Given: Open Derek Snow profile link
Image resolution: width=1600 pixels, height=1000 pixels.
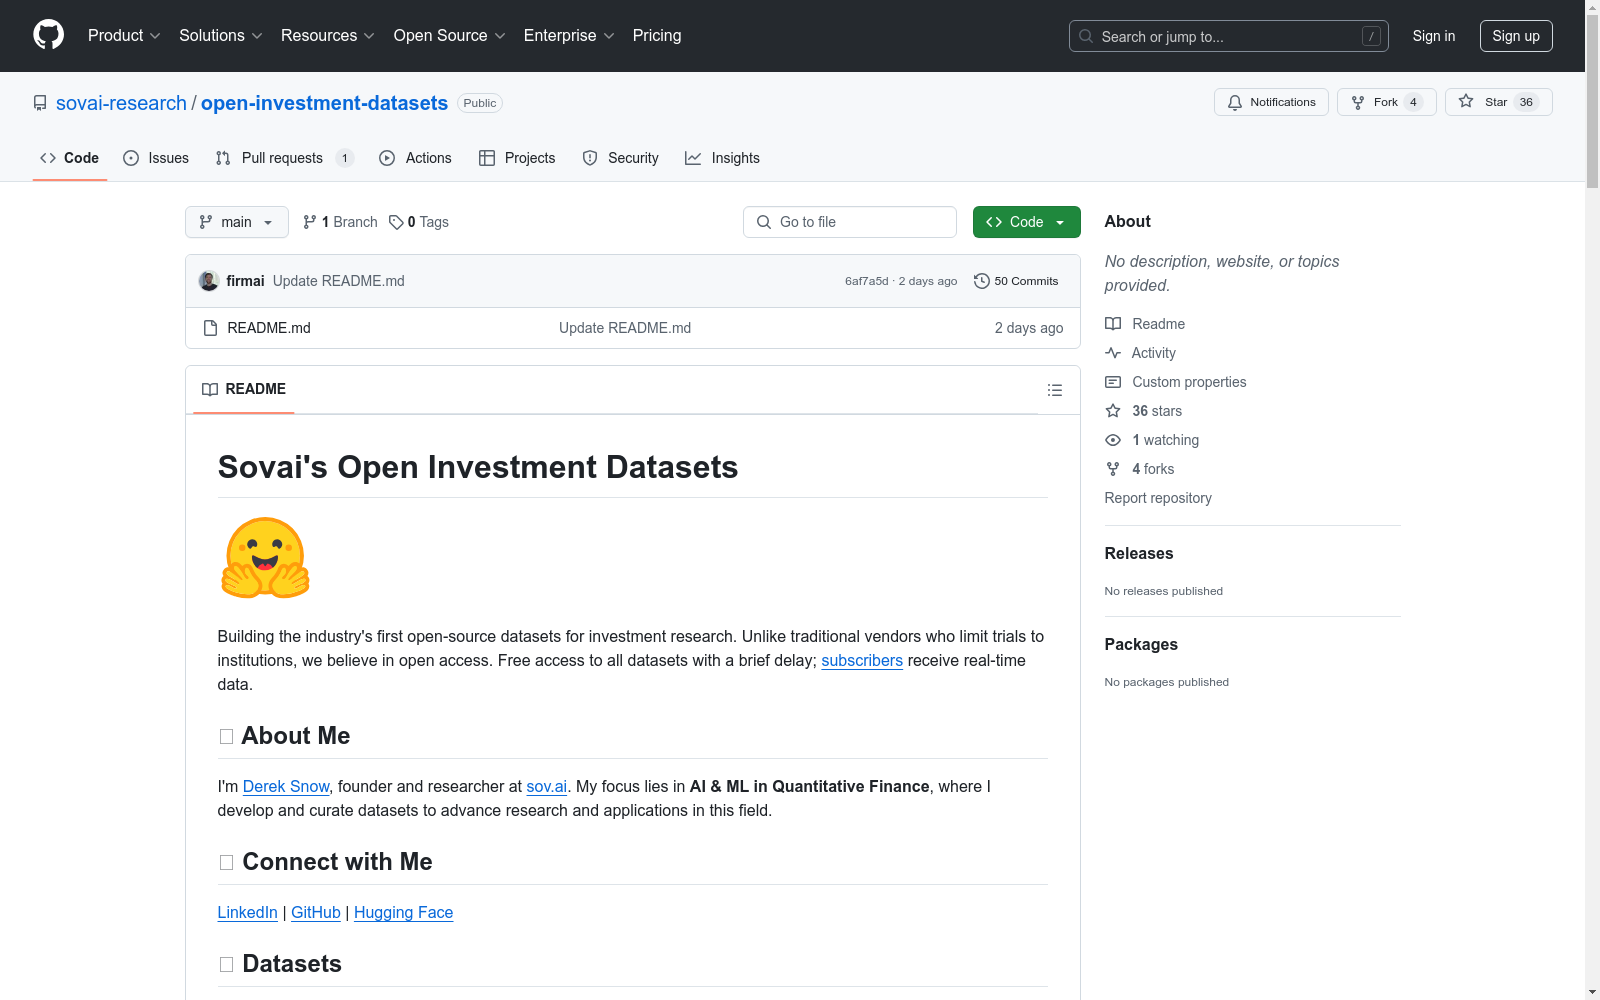Looking at the screenshot, I should 286,786.
